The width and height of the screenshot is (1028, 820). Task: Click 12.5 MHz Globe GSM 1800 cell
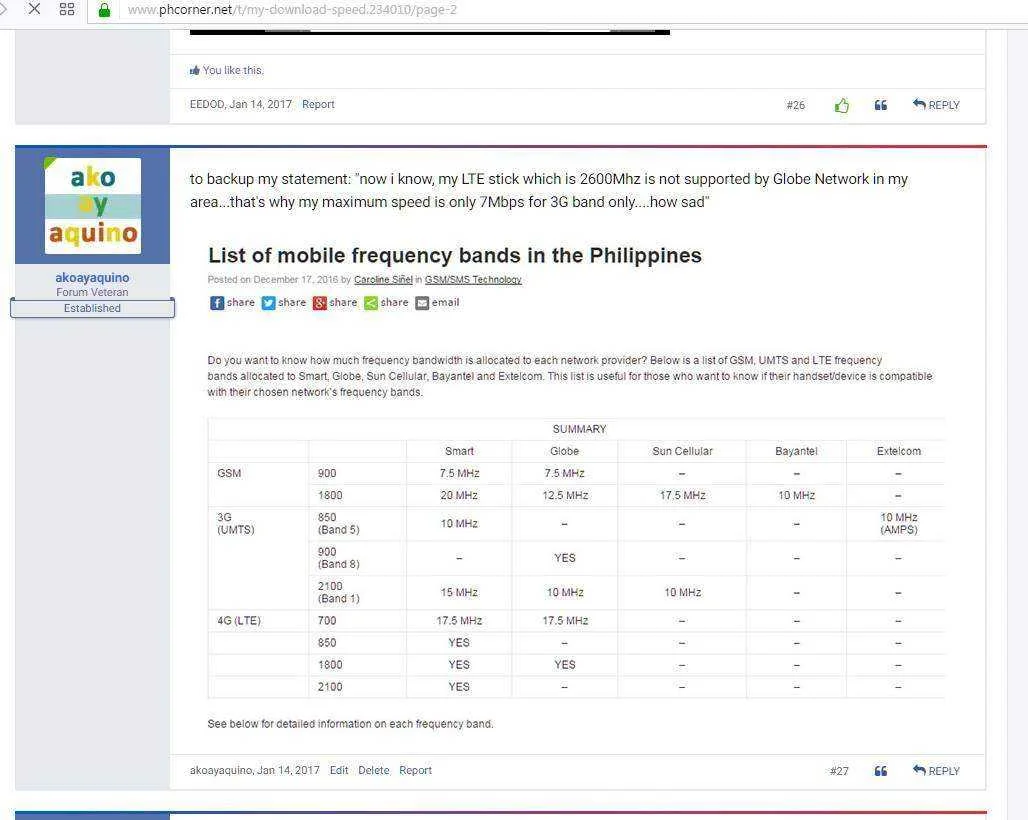565,496
